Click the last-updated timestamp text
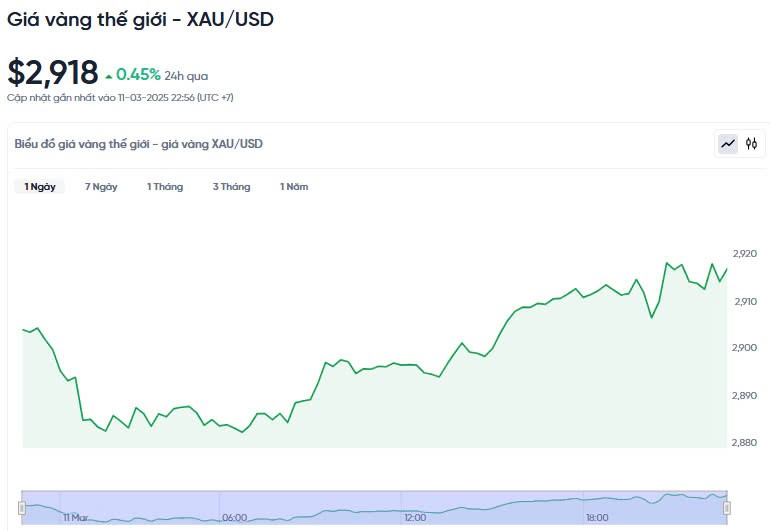The height and width of the screenshot is (531, 770). pos(120,98)
